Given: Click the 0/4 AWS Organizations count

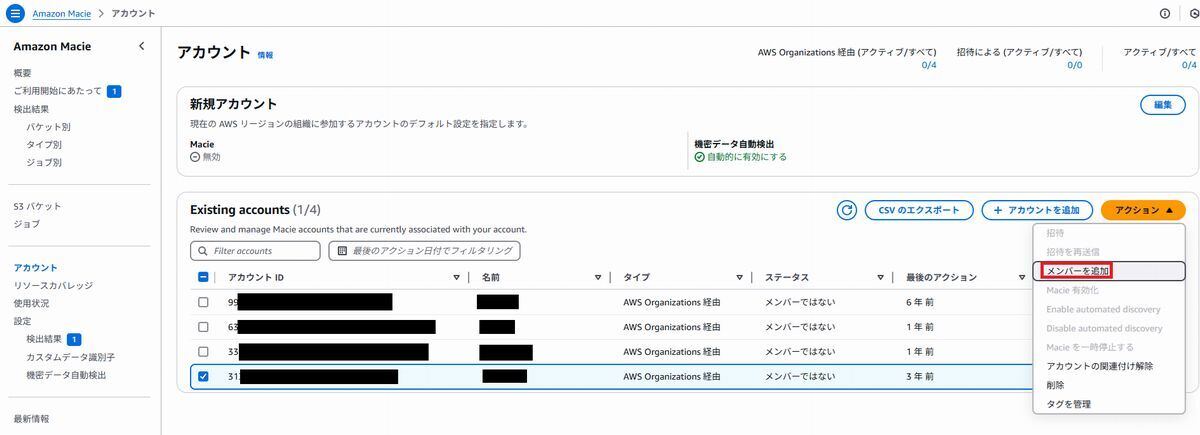Looking at the screenshot, I should tap(929, 65).
